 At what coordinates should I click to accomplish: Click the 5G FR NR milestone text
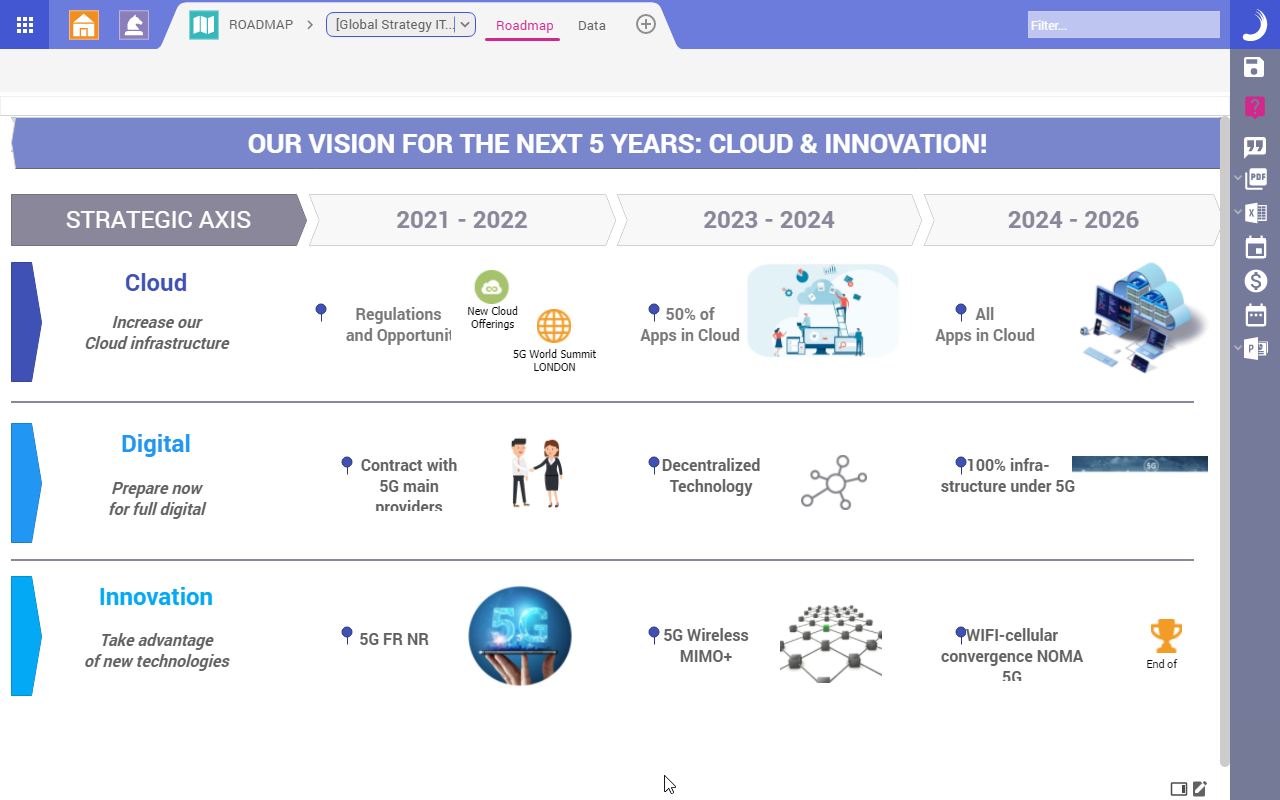click(394, 639)
